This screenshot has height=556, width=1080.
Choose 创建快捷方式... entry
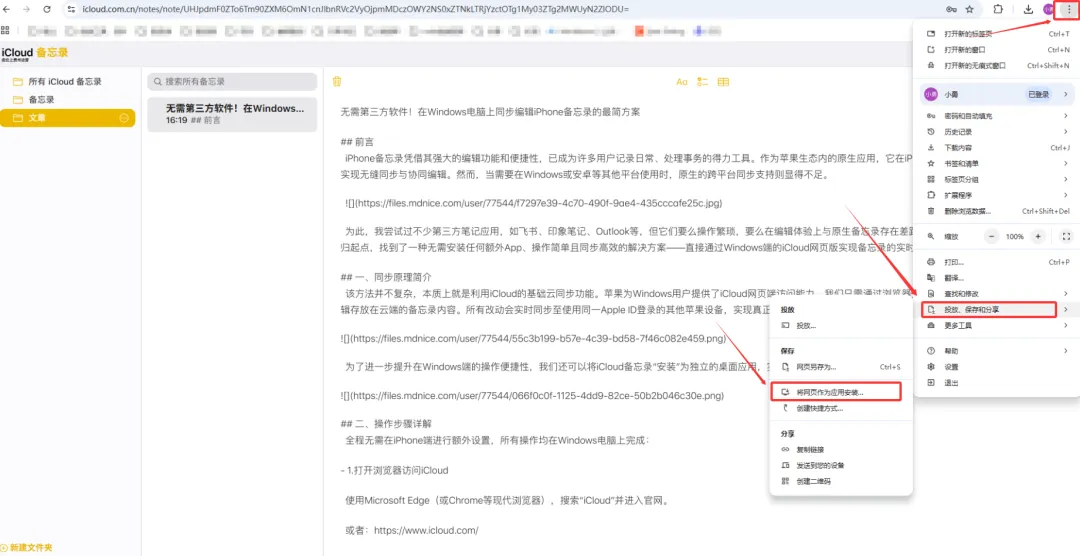point(840,409)
